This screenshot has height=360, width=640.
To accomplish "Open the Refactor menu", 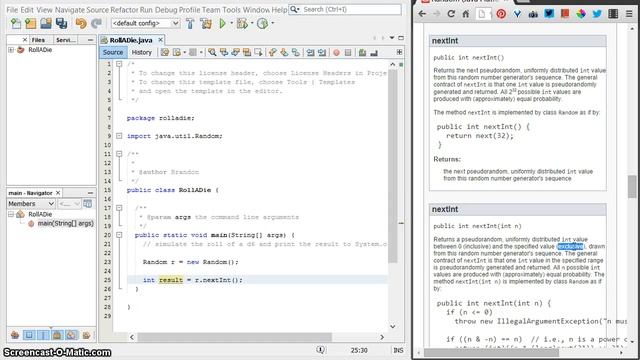I will [124, 9].
